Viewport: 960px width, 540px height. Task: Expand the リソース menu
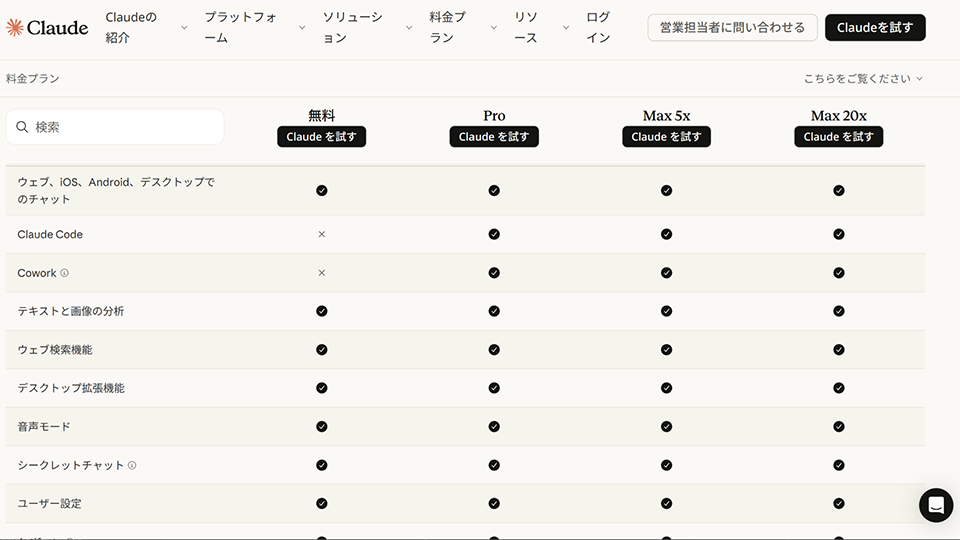click(x=541, y=28)
